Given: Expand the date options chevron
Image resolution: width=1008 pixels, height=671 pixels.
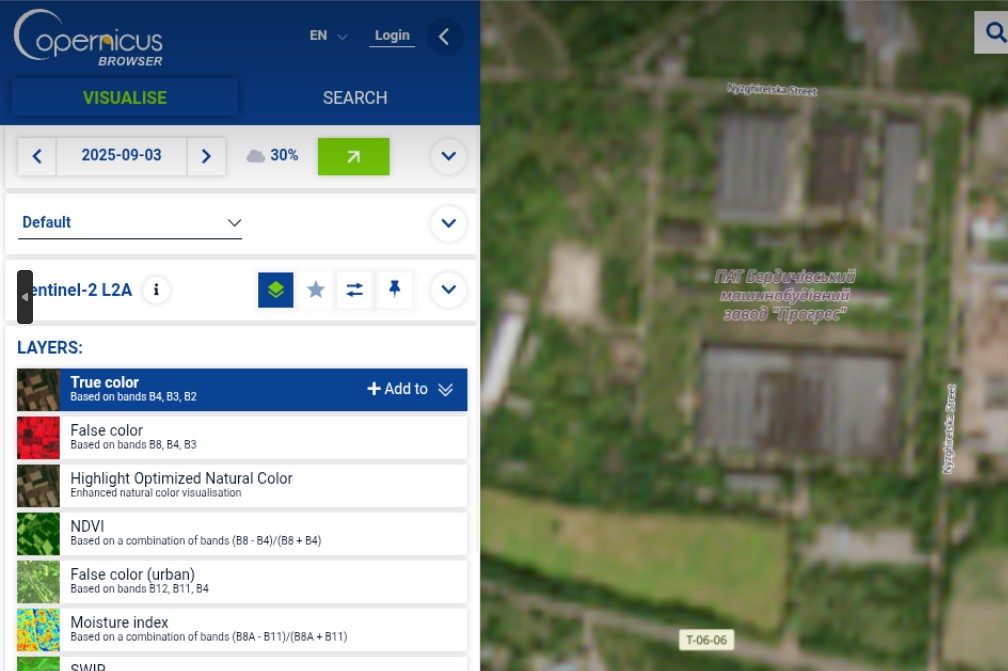Looking at the screenshot, I should (448, 156).
